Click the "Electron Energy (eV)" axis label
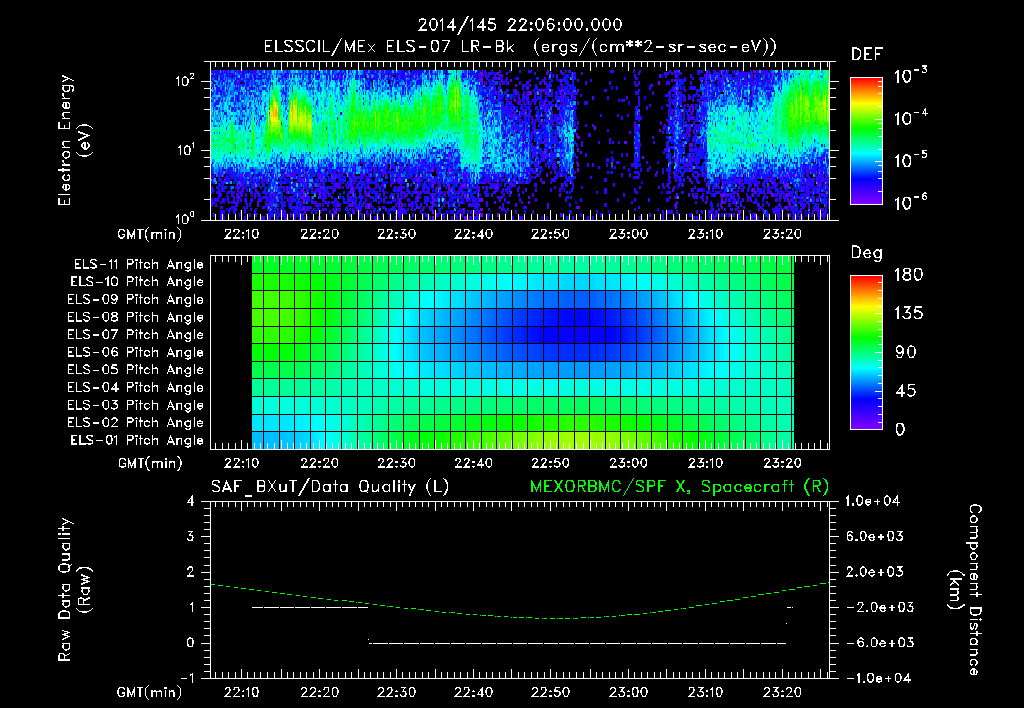 [74, 140]
